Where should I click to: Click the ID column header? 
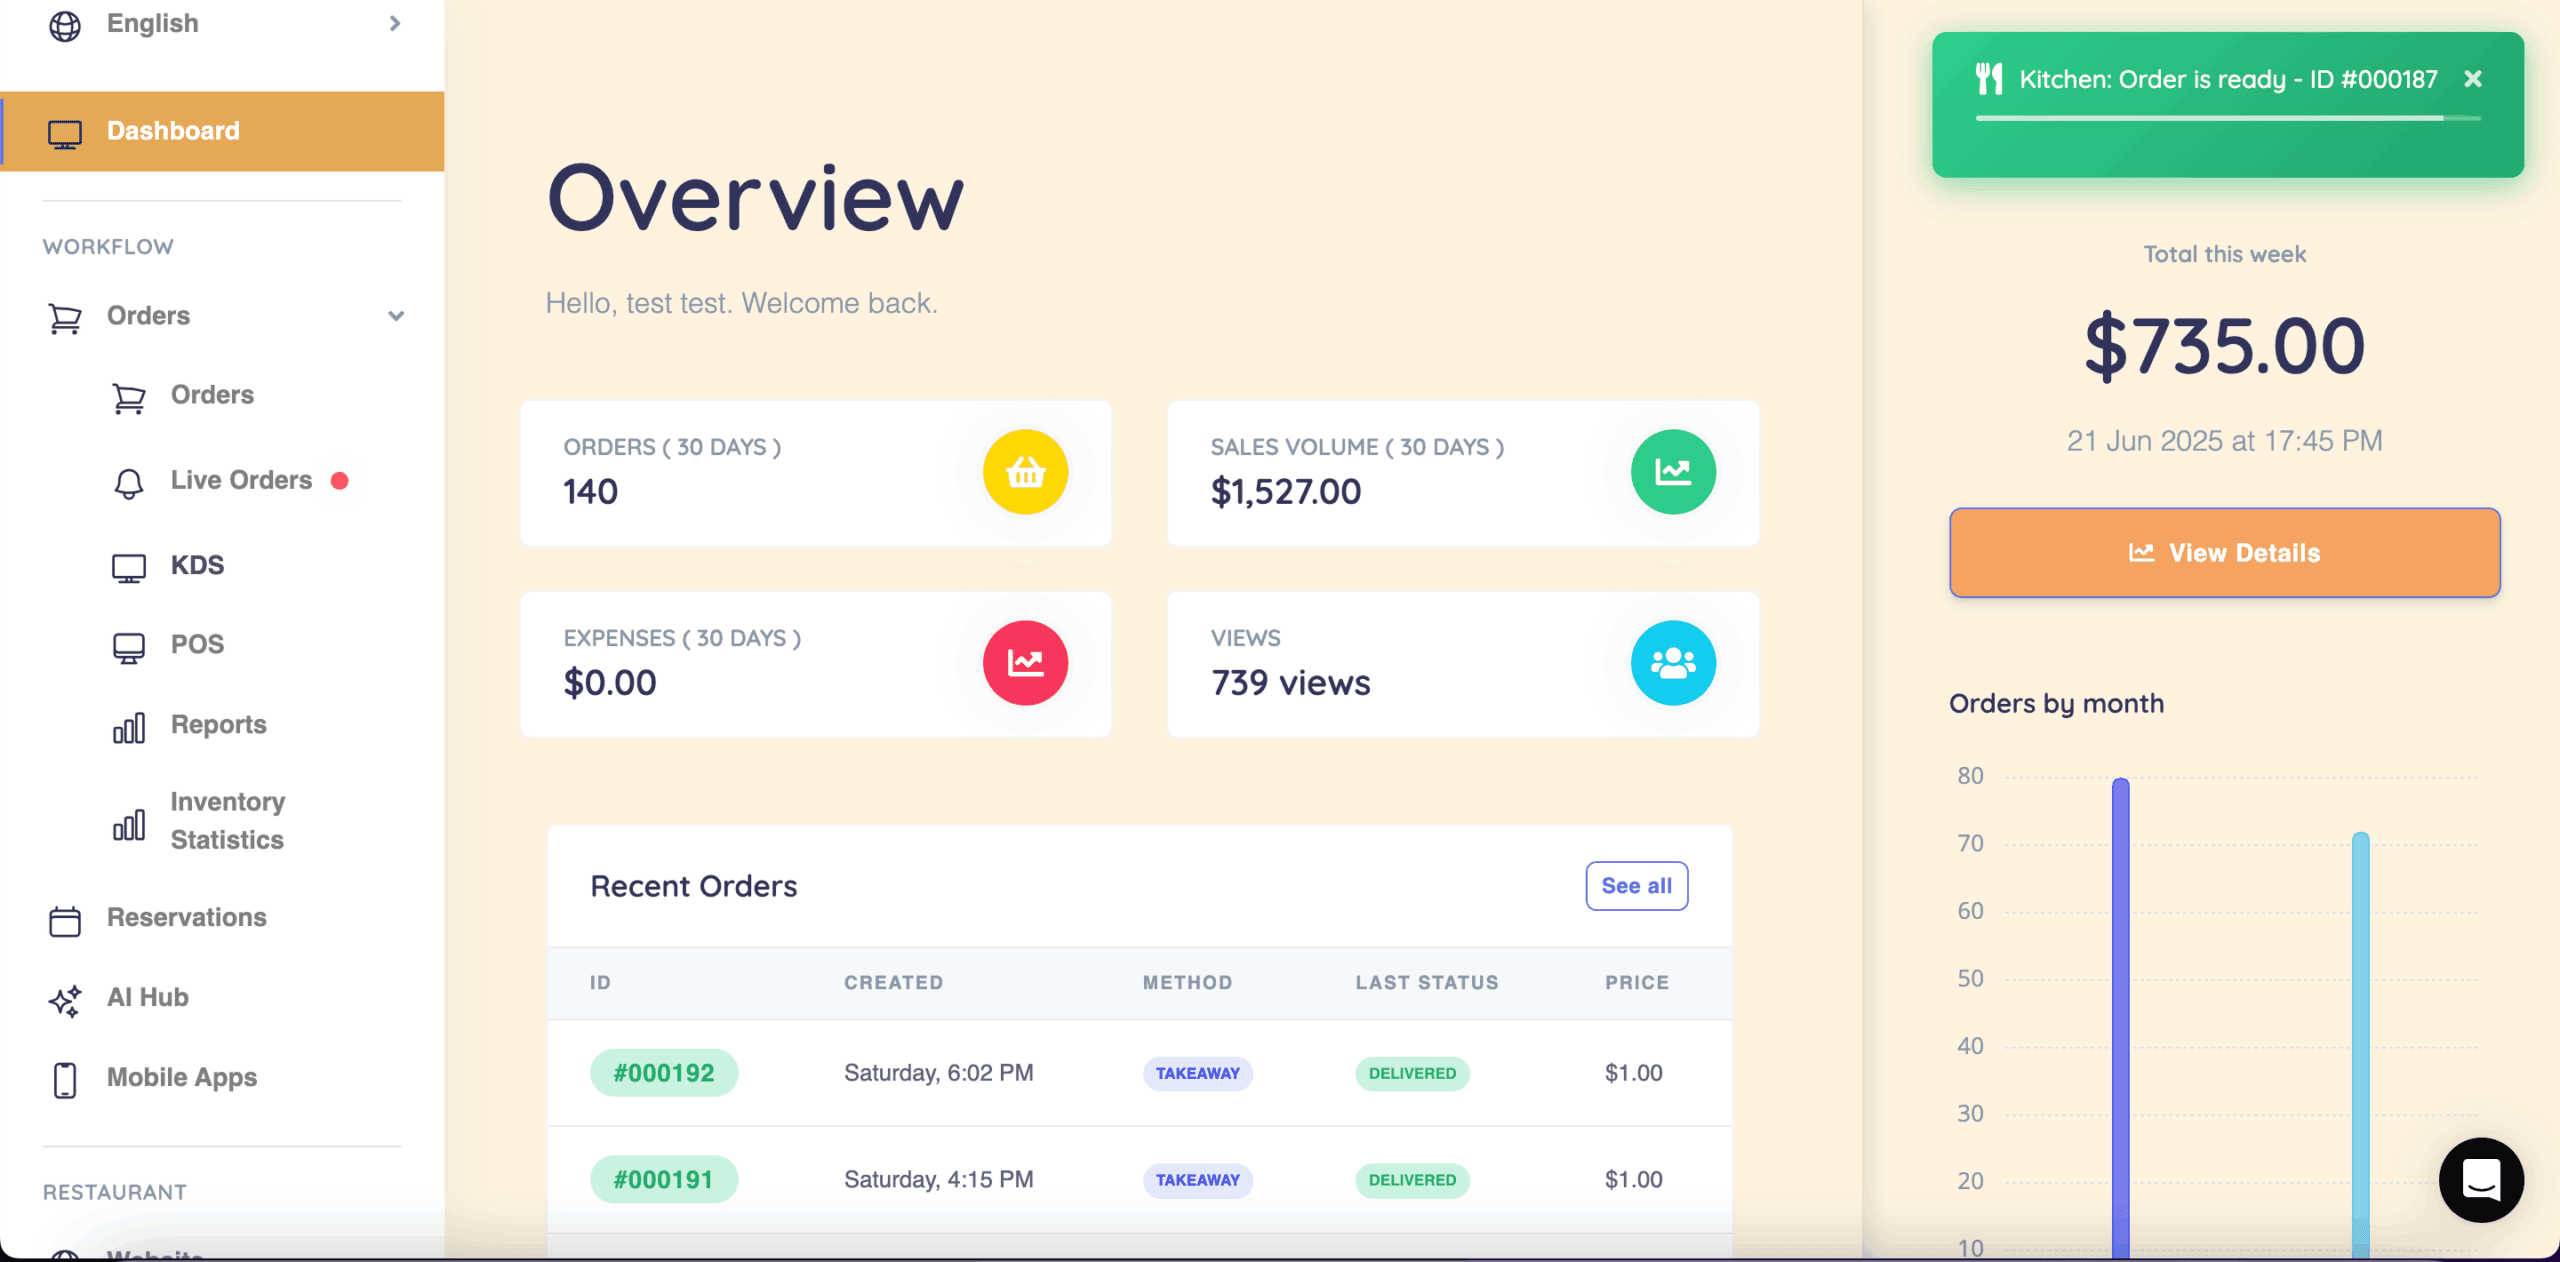pyautogui.click(x=600, y=983)
